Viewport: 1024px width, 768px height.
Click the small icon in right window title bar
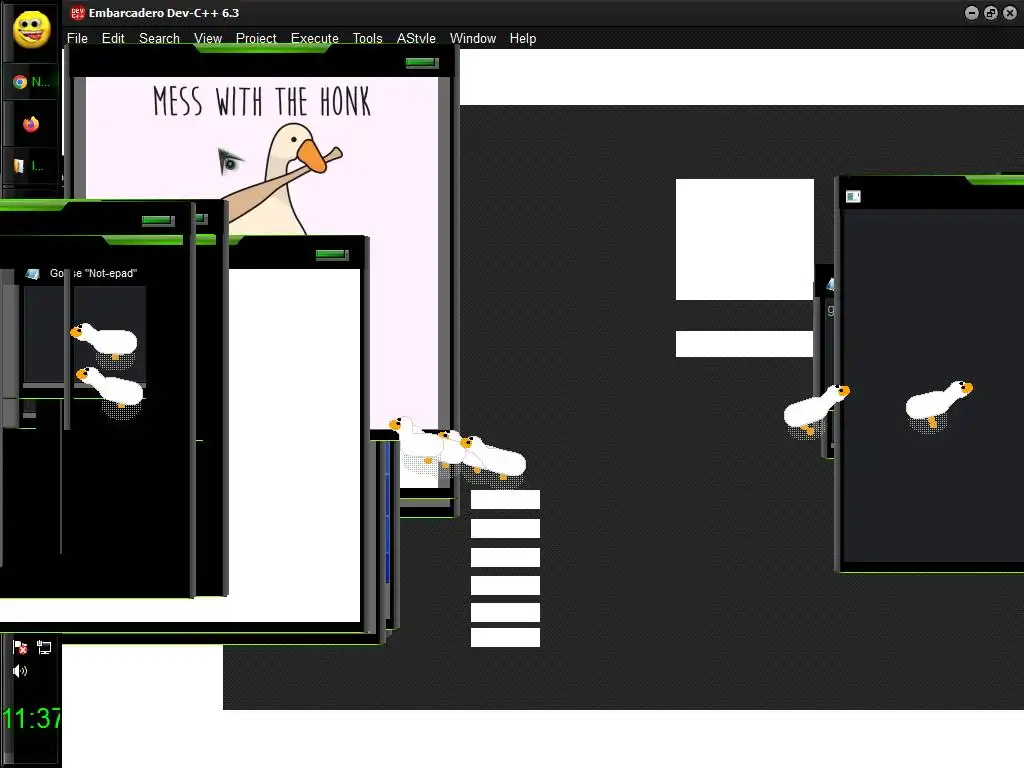point(853,197)
